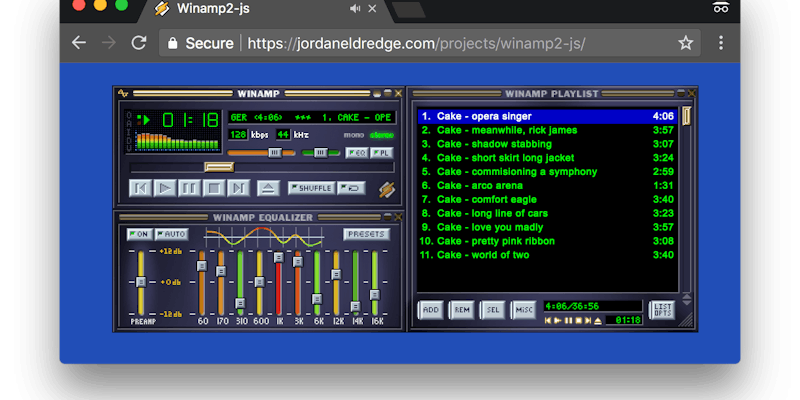Viewport: 800px width, 400px height.
Task: Select Cake - shadow stabbing track
Action: 548,144
